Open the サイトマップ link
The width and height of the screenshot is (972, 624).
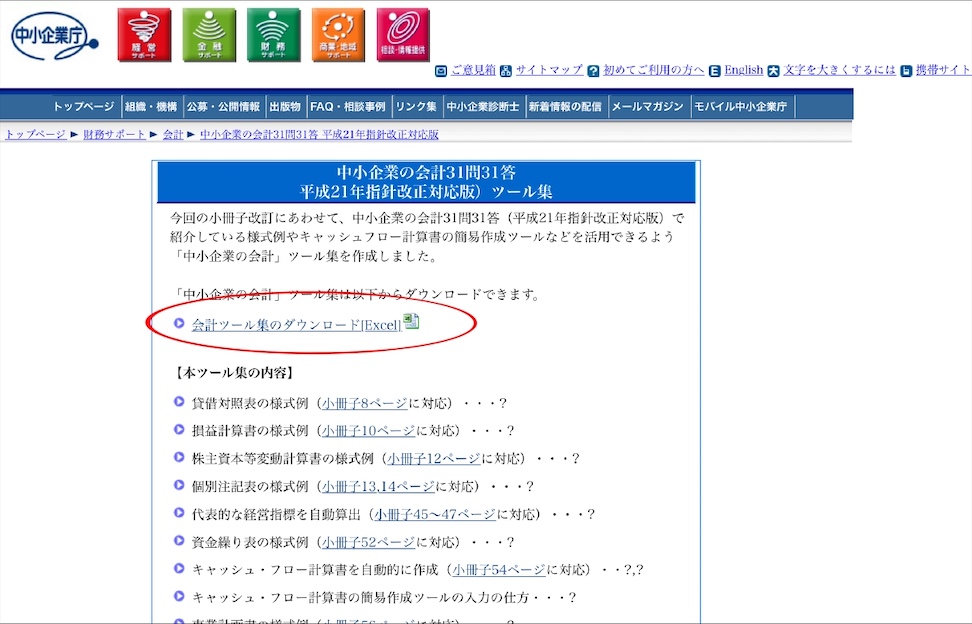pyautogui.click(x=549, y=70)
